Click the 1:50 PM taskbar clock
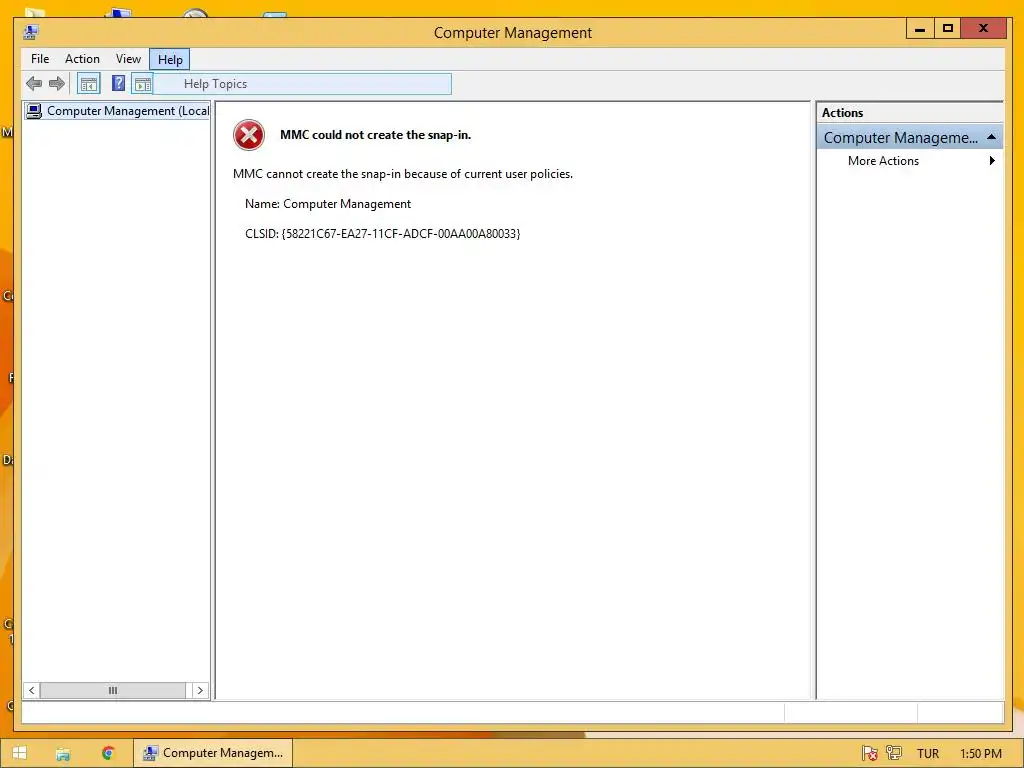 coord(980,754)
